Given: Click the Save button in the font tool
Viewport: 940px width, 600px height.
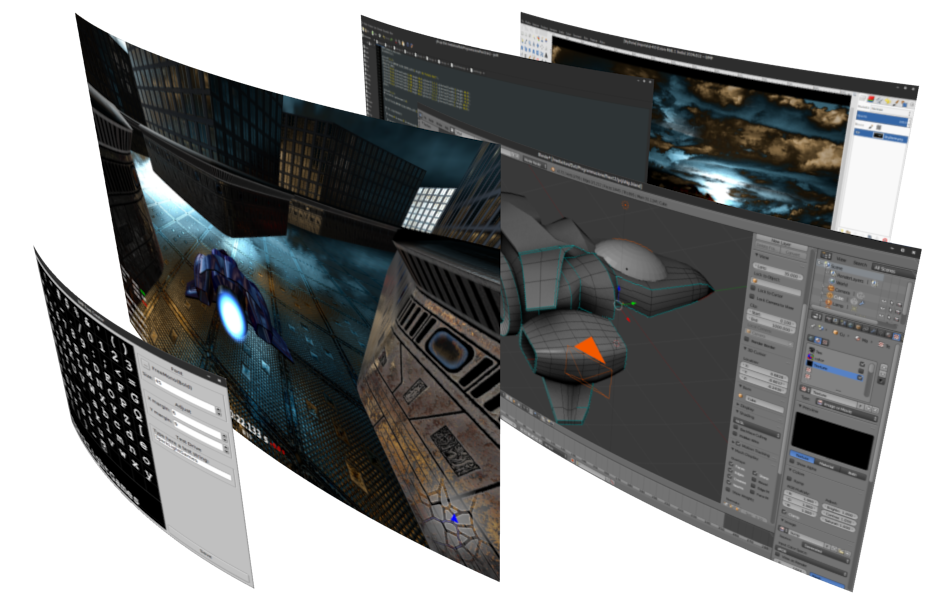Looking at the screenshot, I should point(206,553).
